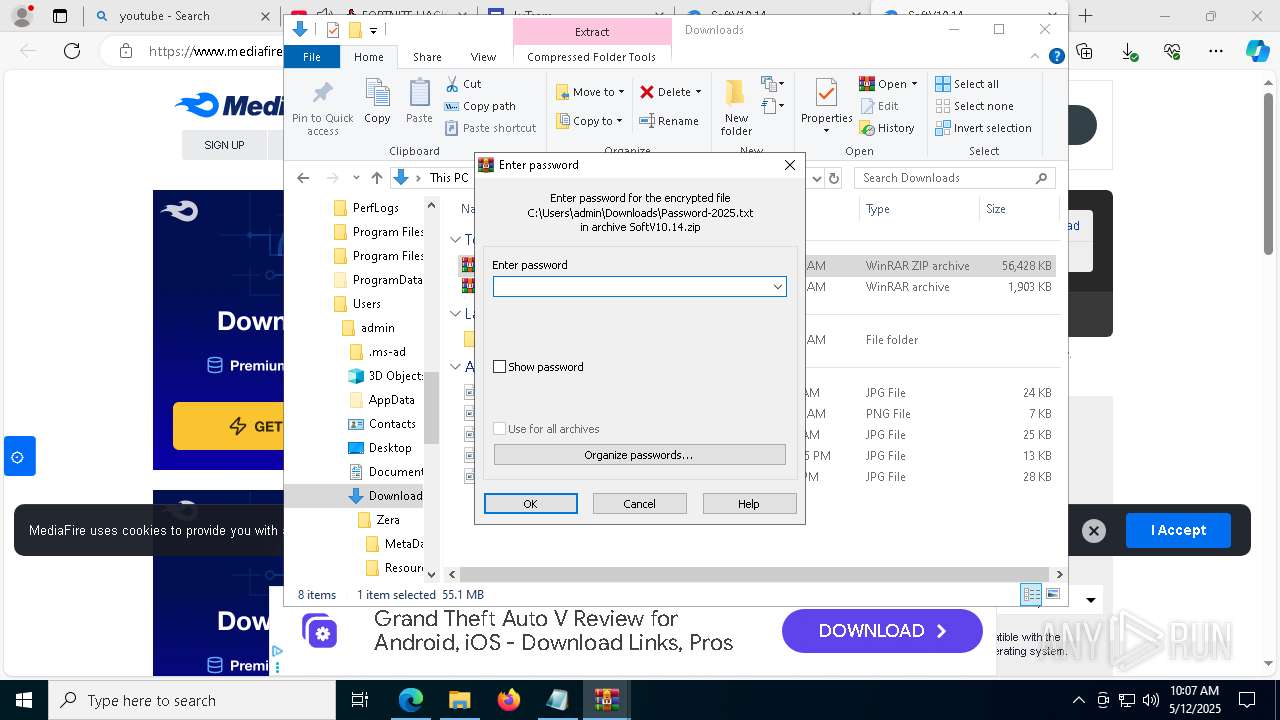
Task: Click Cancel in password dialog
Action: (x=639, y=504)
